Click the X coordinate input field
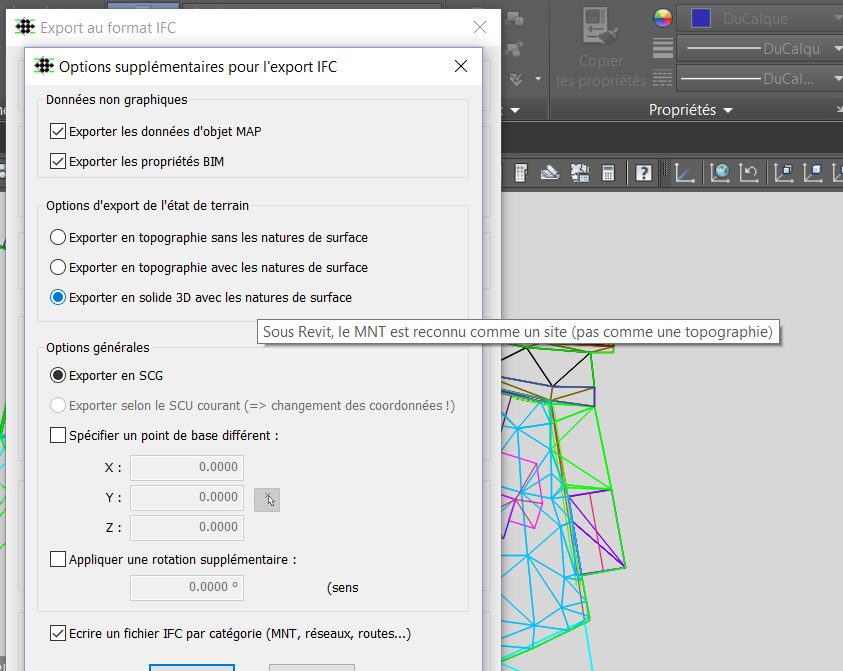The width and height of the screenshot is (843, 671). pyautogui.click(x=187, y=467)
